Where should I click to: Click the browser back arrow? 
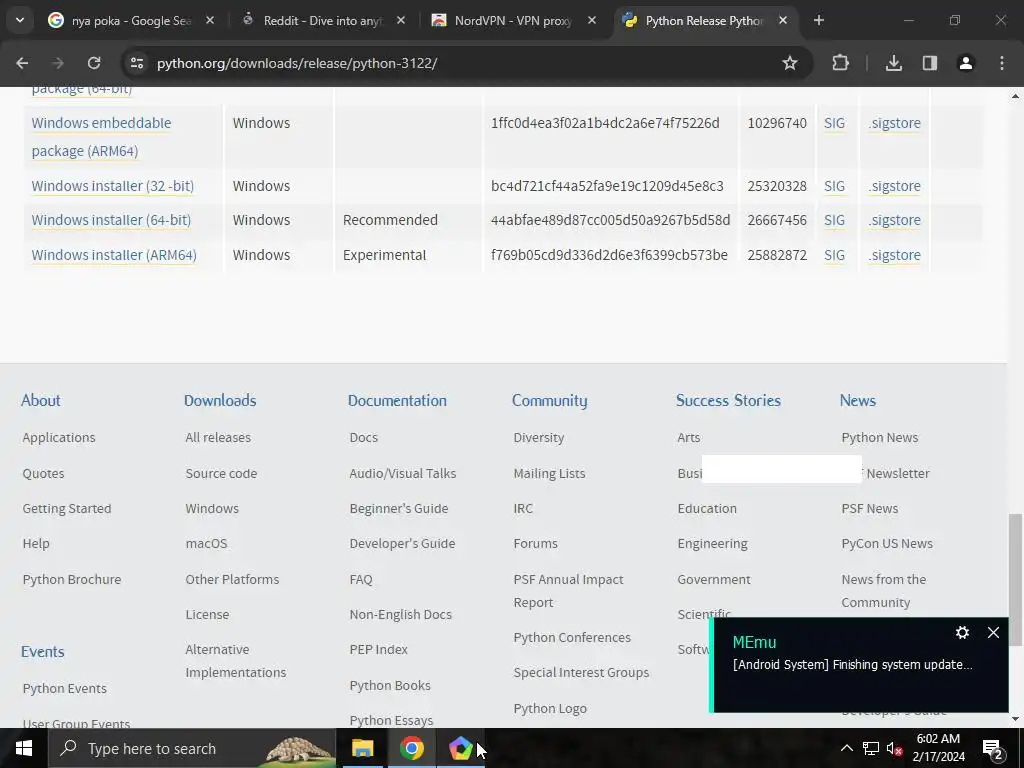tap(22, 63)
